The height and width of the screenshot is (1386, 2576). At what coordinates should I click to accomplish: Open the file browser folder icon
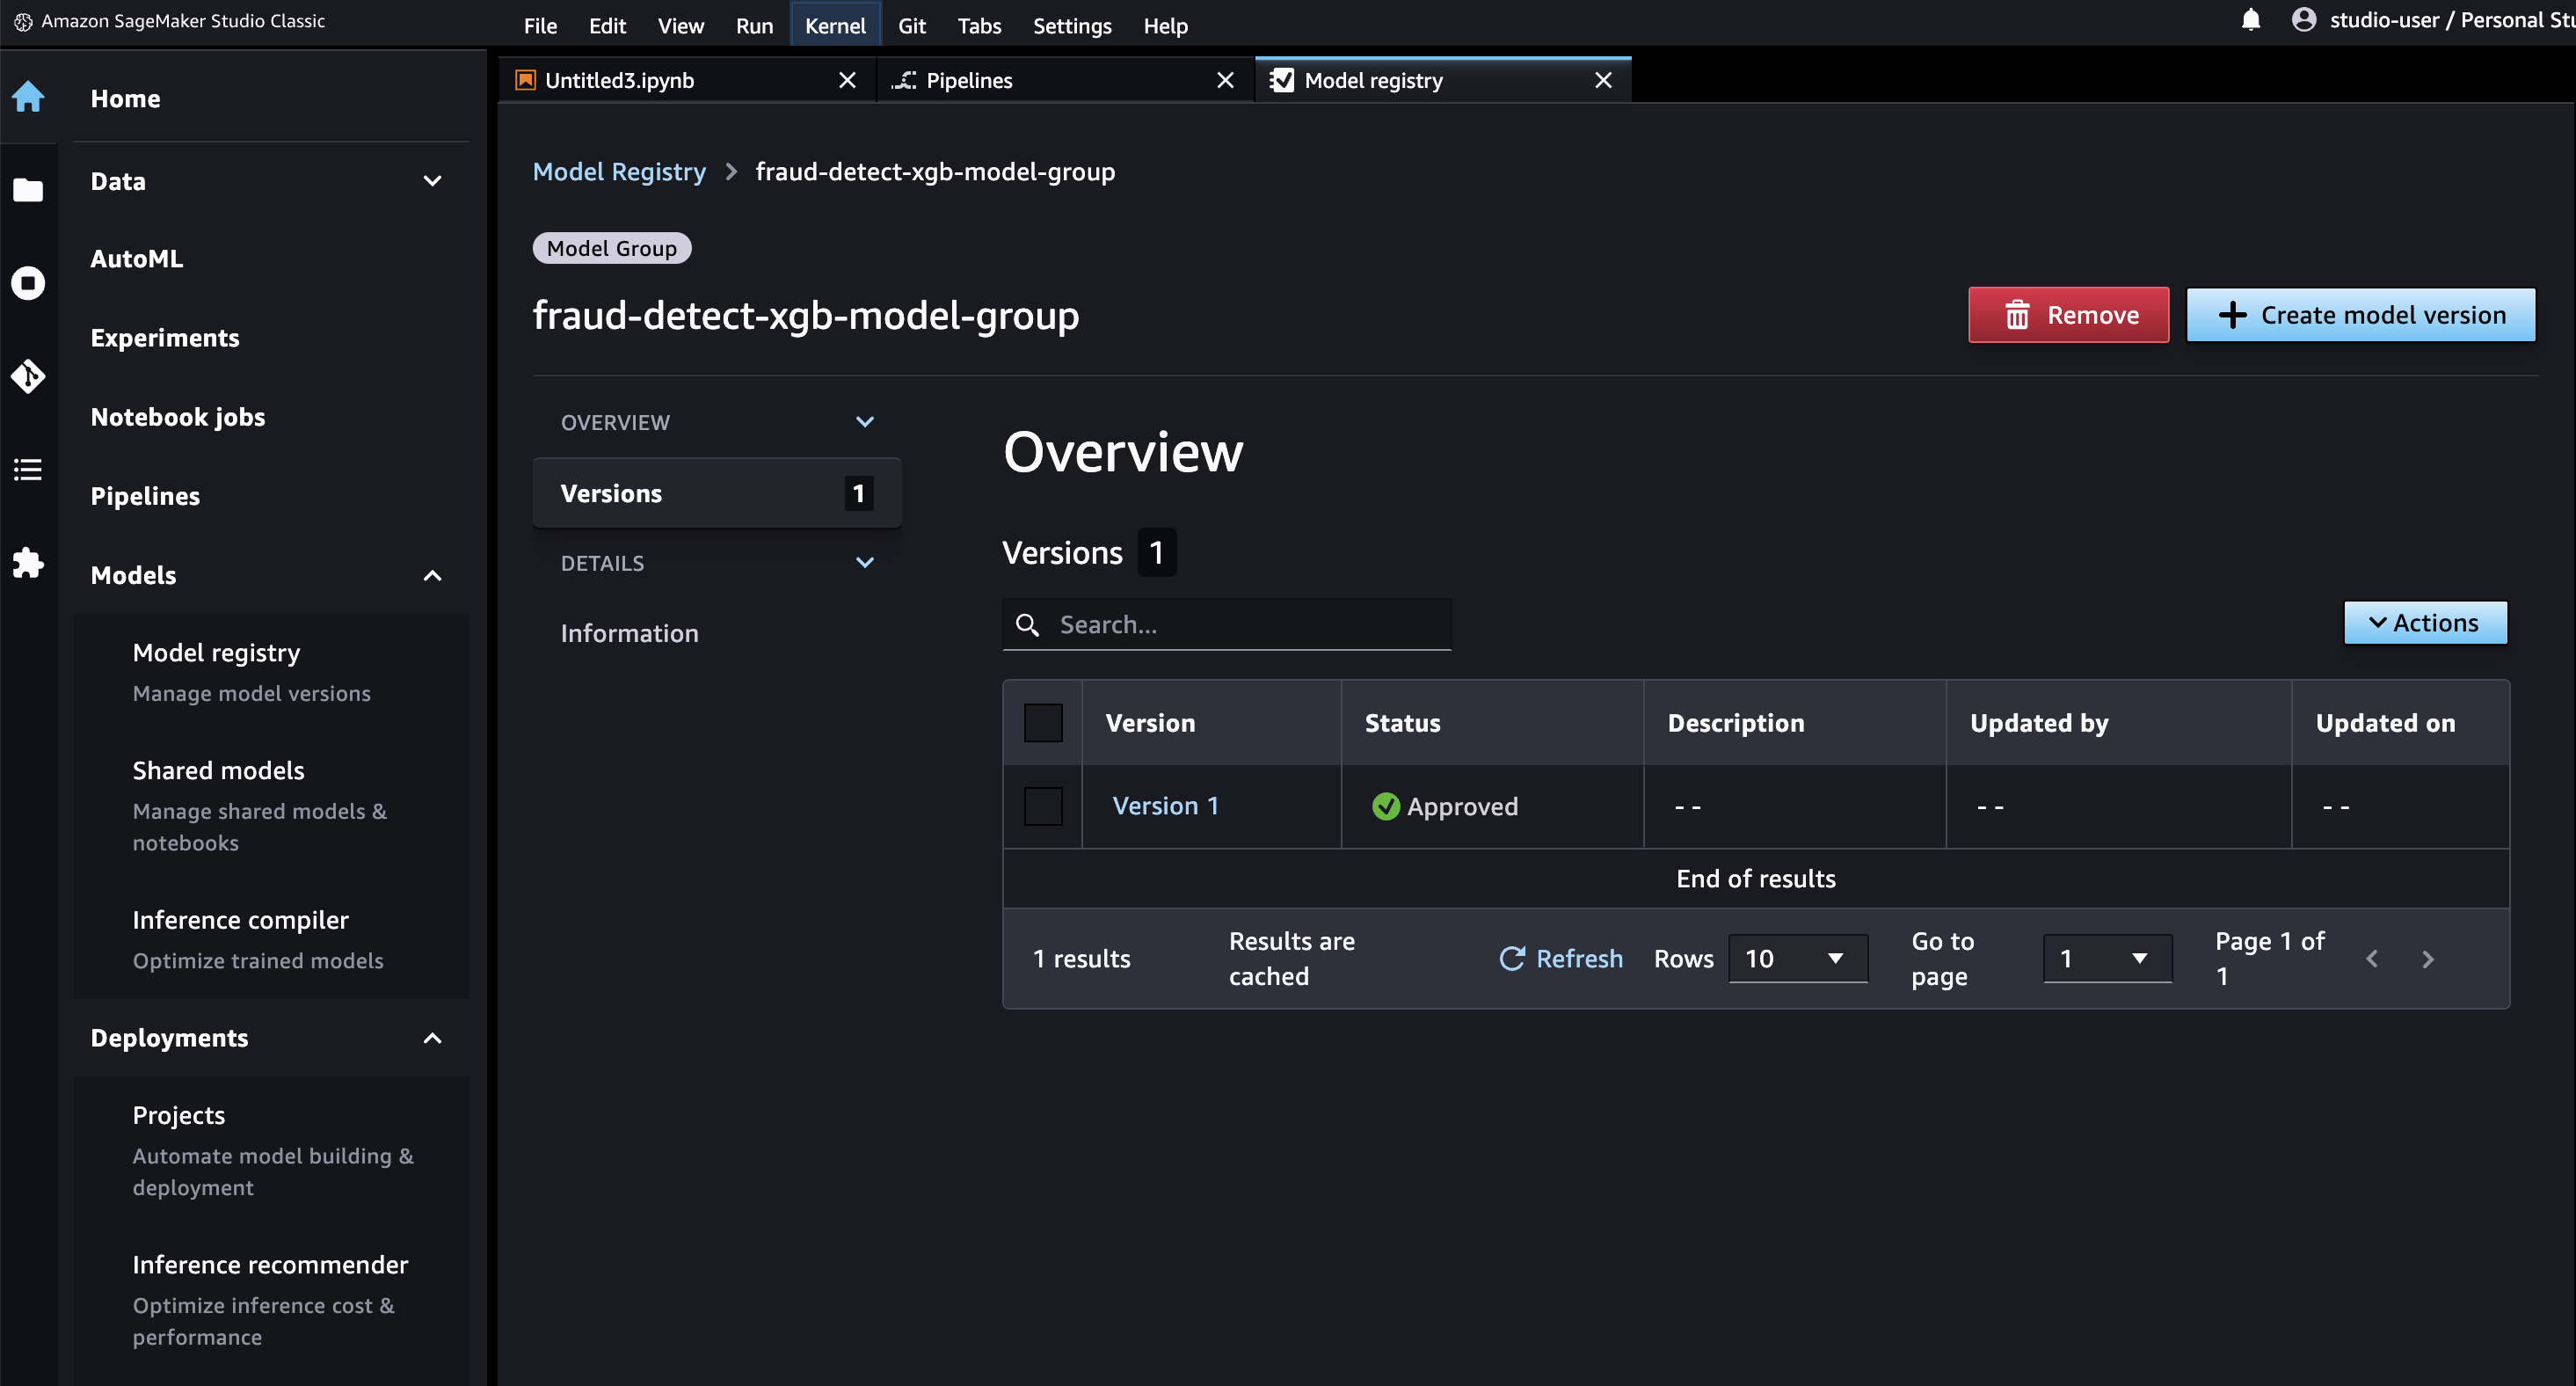[x=28, y=189]
